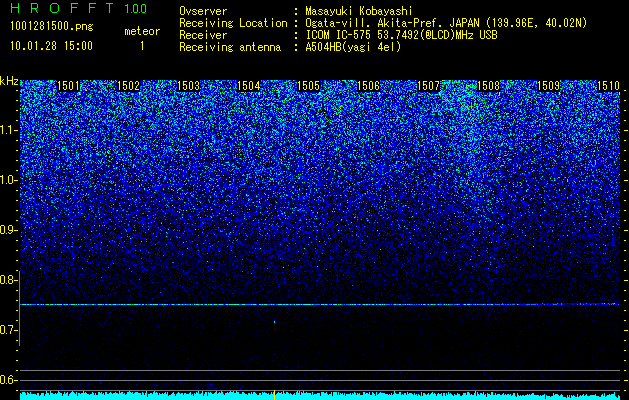The height and width of the screenshot is (400, 629).
Task: Click the 0.6 frequency axis label
Action: click(x=8, y=380)
